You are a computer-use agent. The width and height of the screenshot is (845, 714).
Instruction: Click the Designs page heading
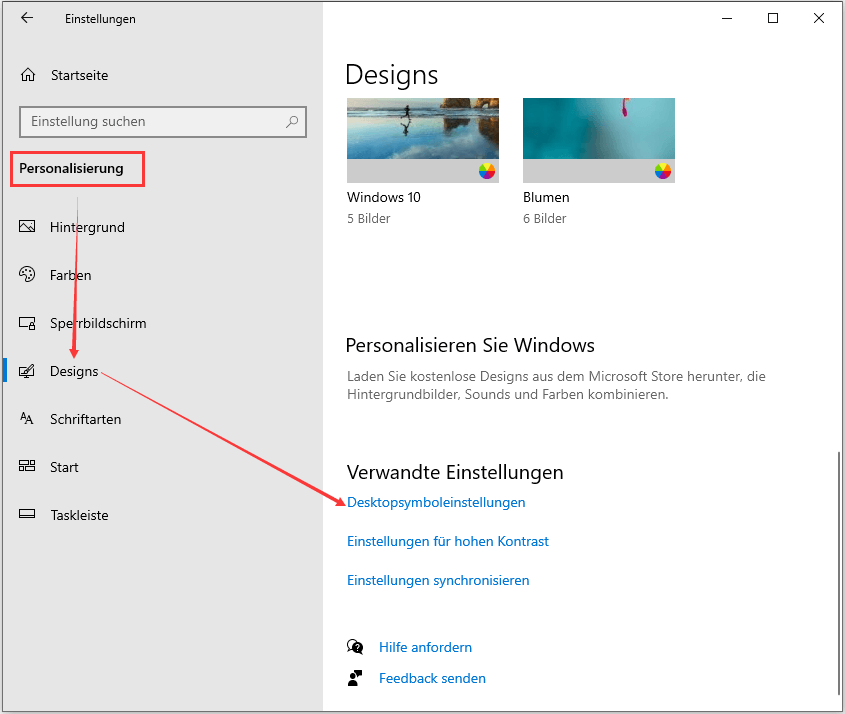coord(392,74)
